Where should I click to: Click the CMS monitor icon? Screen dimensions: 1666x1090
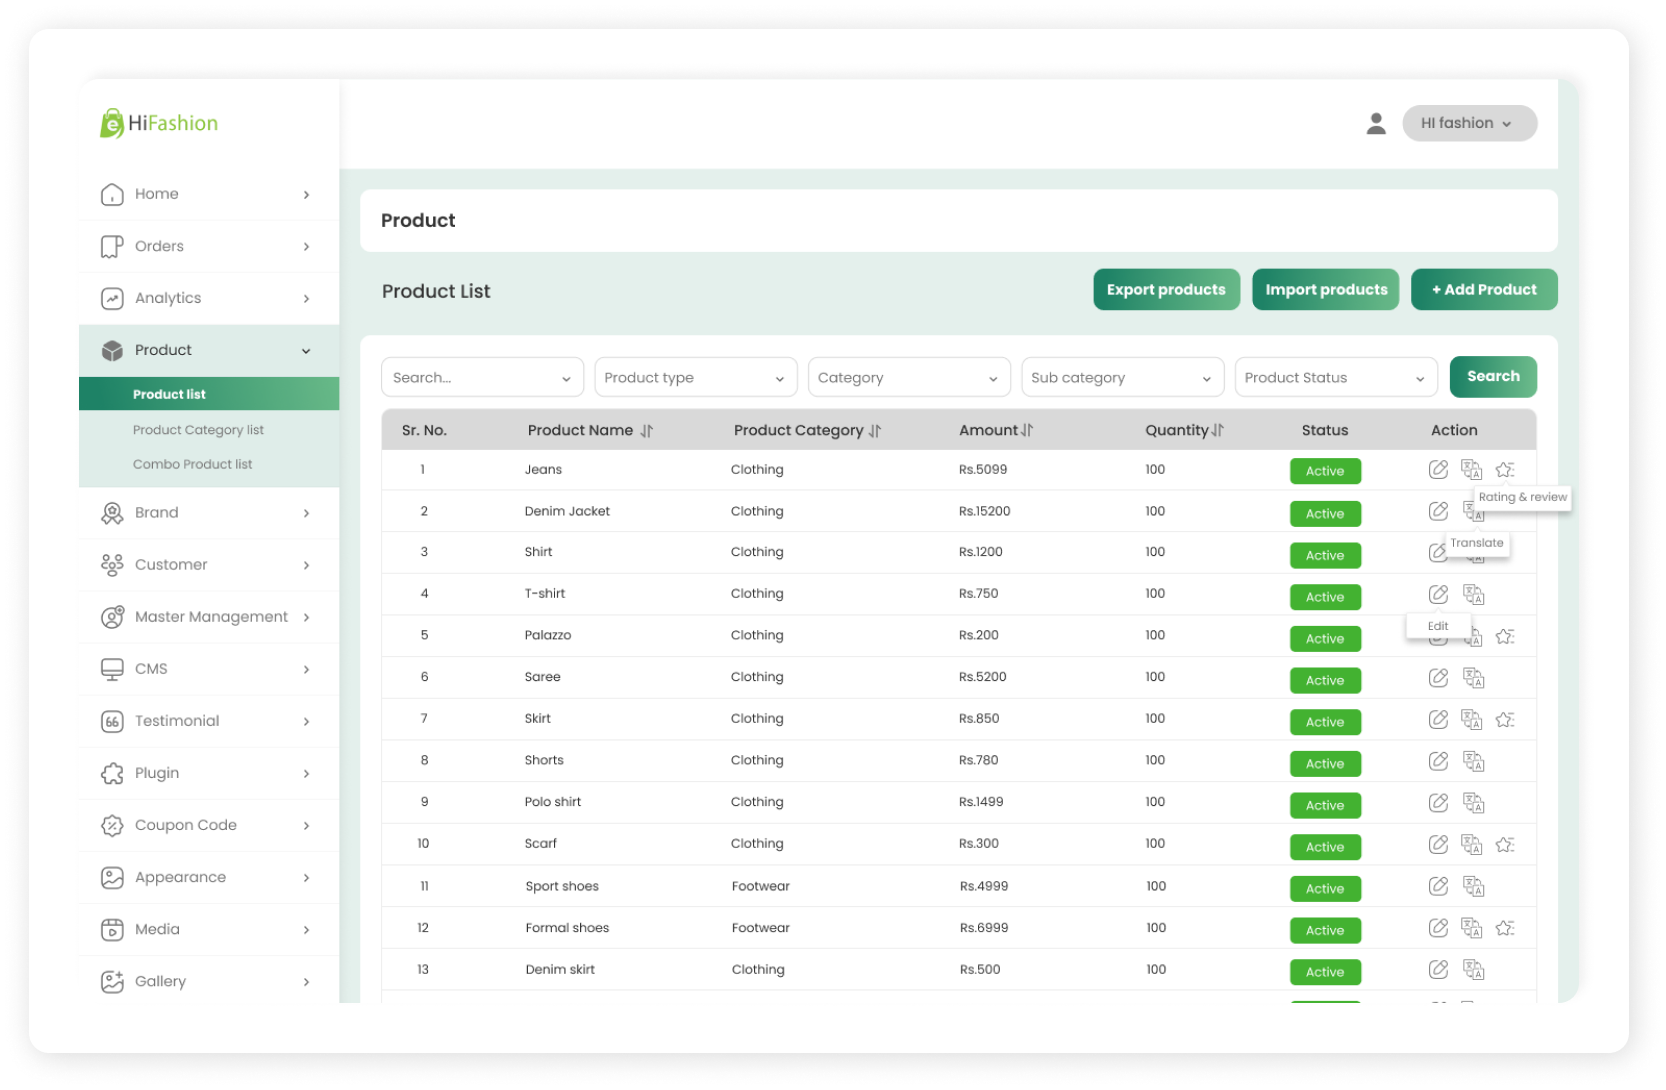click(x=112, y=669)
